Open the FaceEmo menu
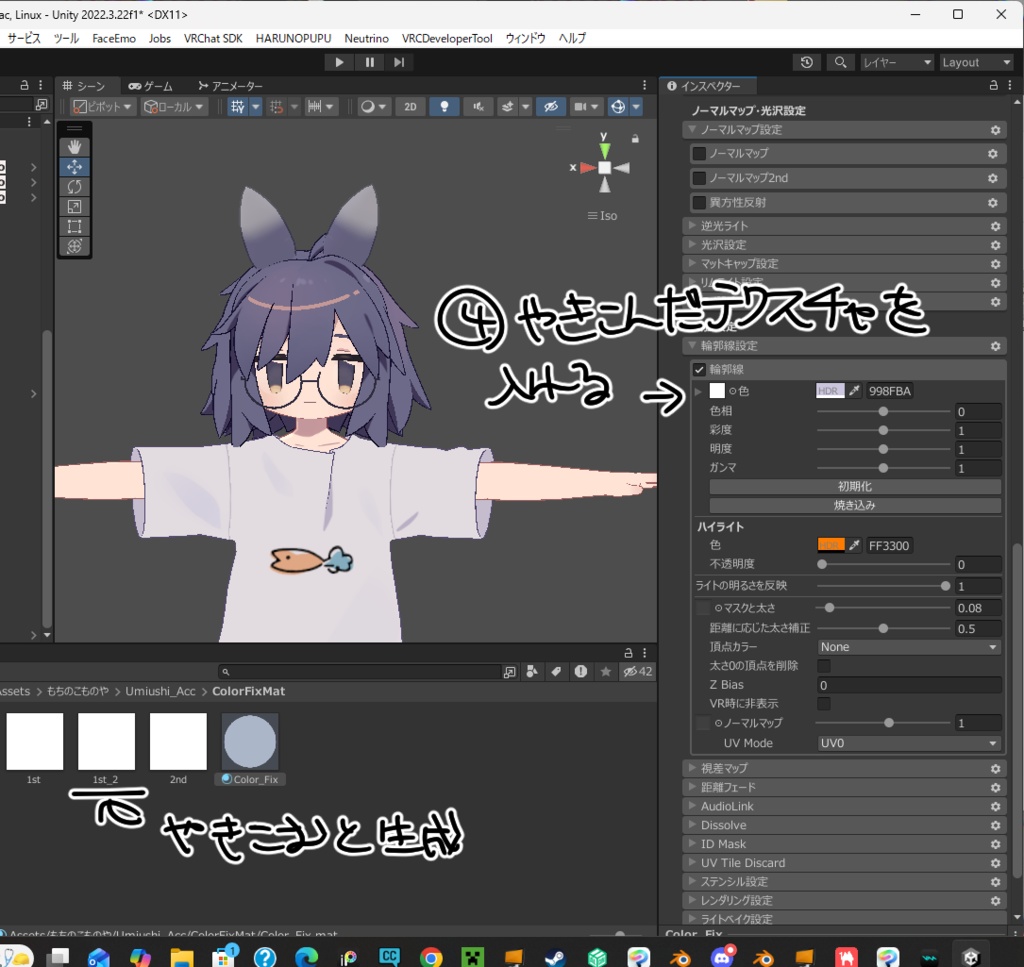This screenshot has width=1024, height=967. tap(114, 39)
